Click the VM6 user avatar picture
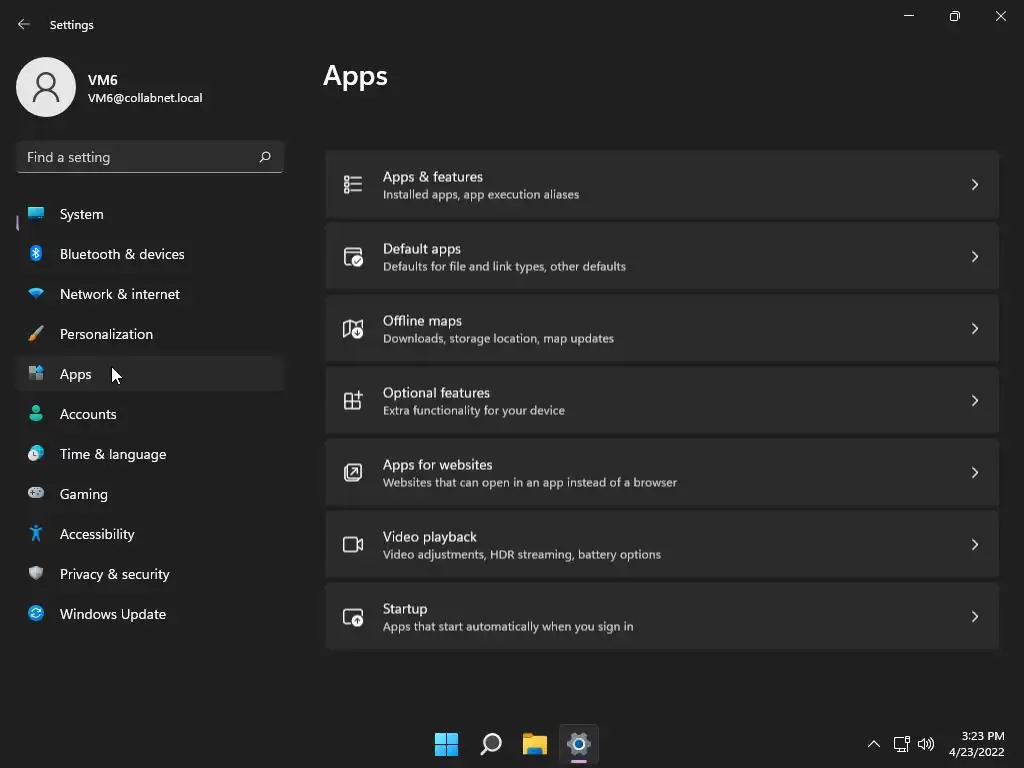Viewport: 1024px width, 768px height. coord(46,87)
